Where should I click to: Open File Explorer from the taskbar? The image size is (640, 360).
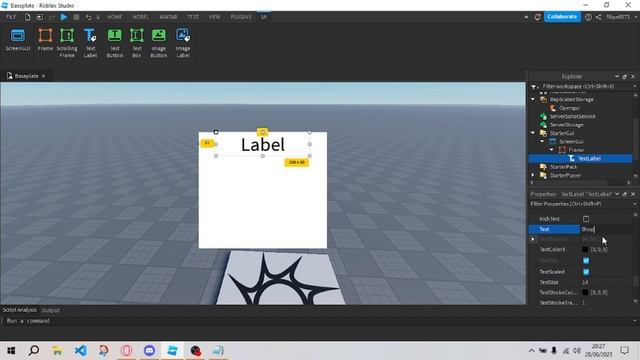coord(57,350)
